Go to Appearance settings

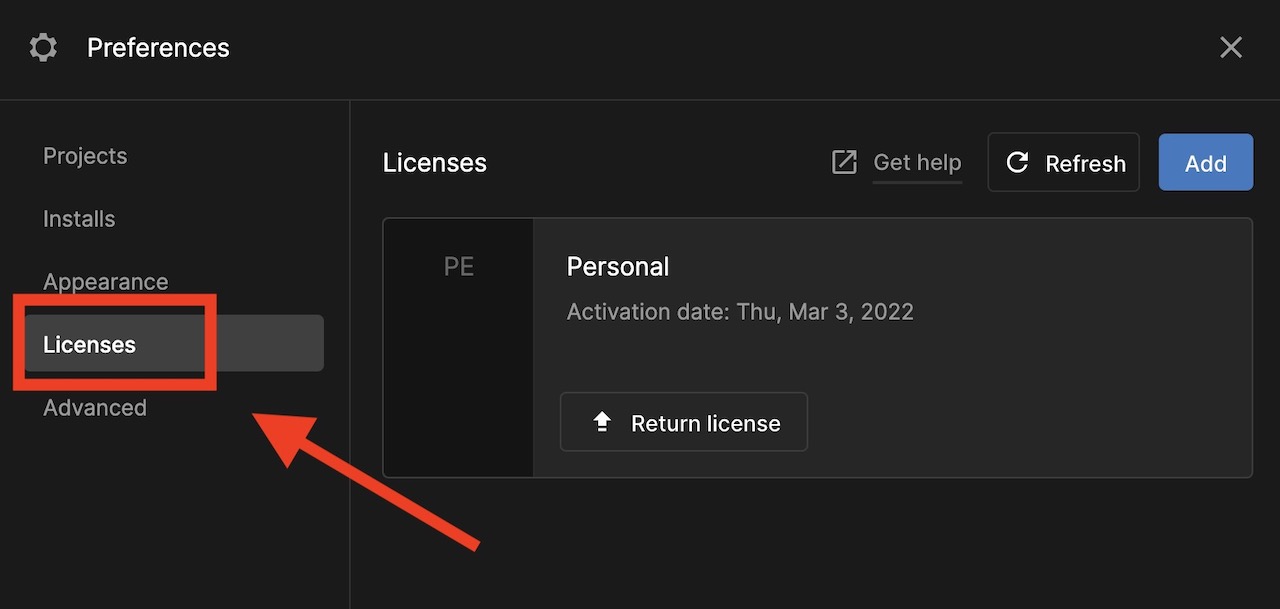pyautogui.click(x=105, y=282)
